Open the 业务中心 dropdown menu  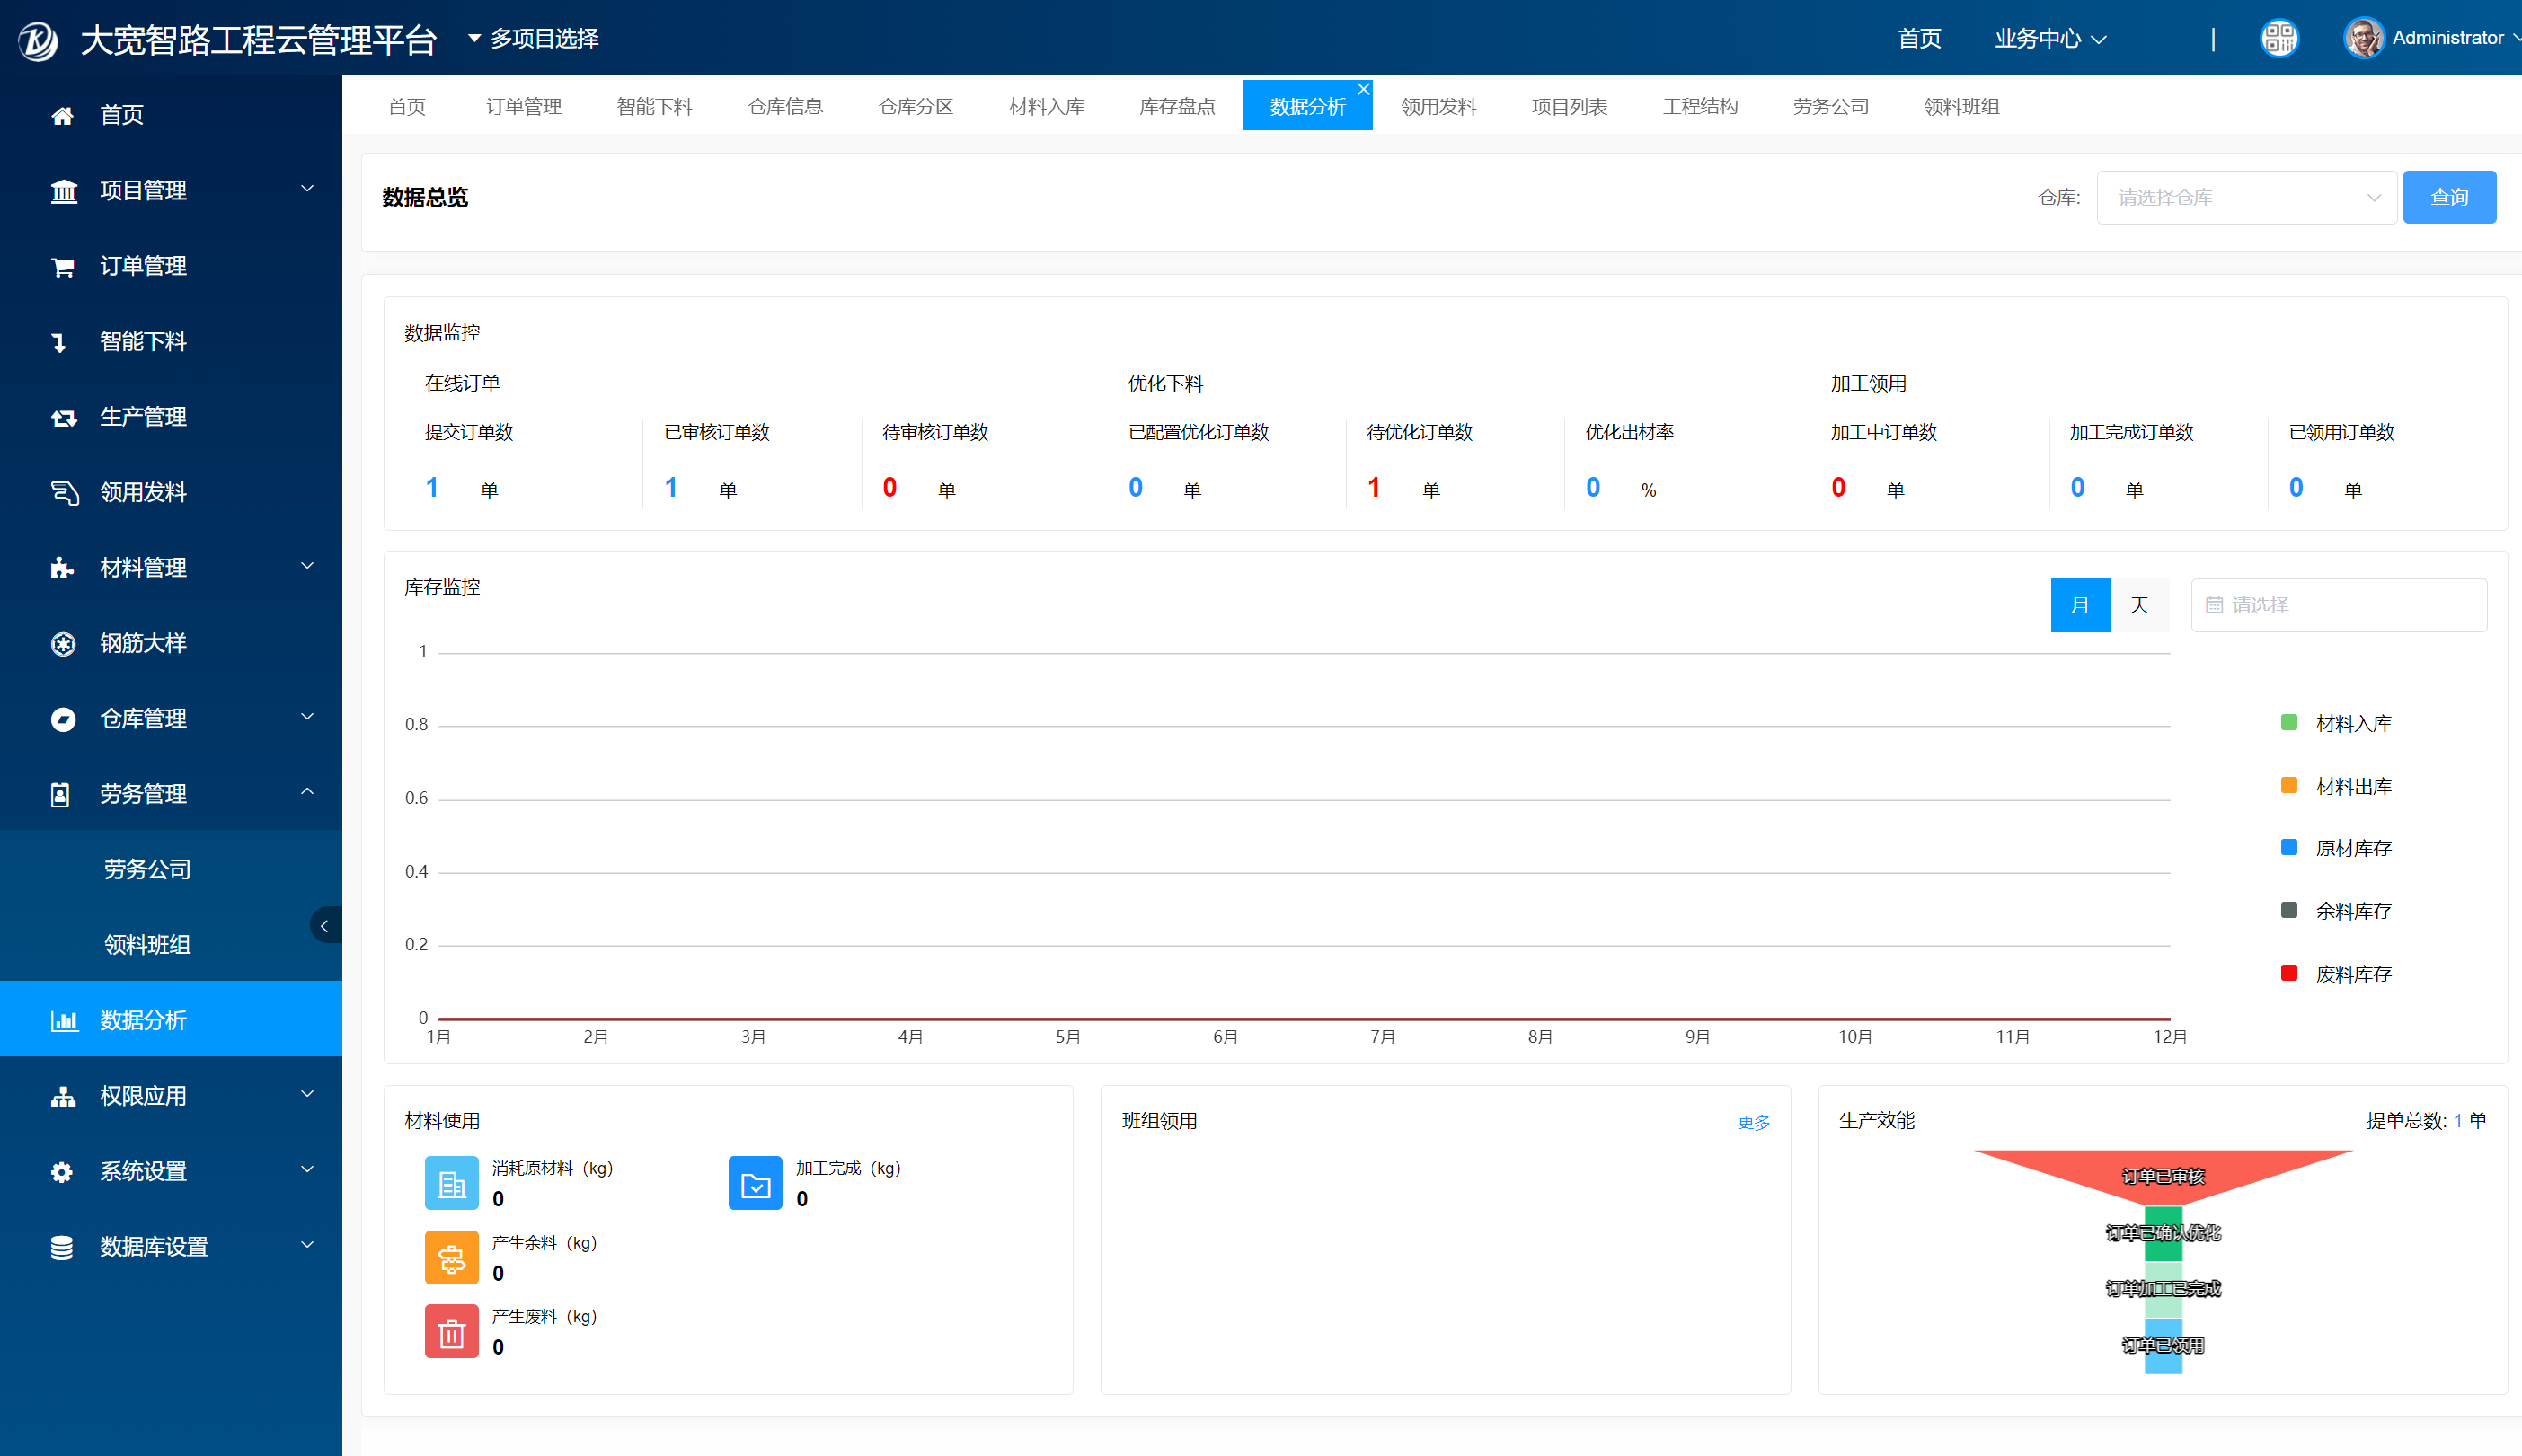[x=2050, y=38]
